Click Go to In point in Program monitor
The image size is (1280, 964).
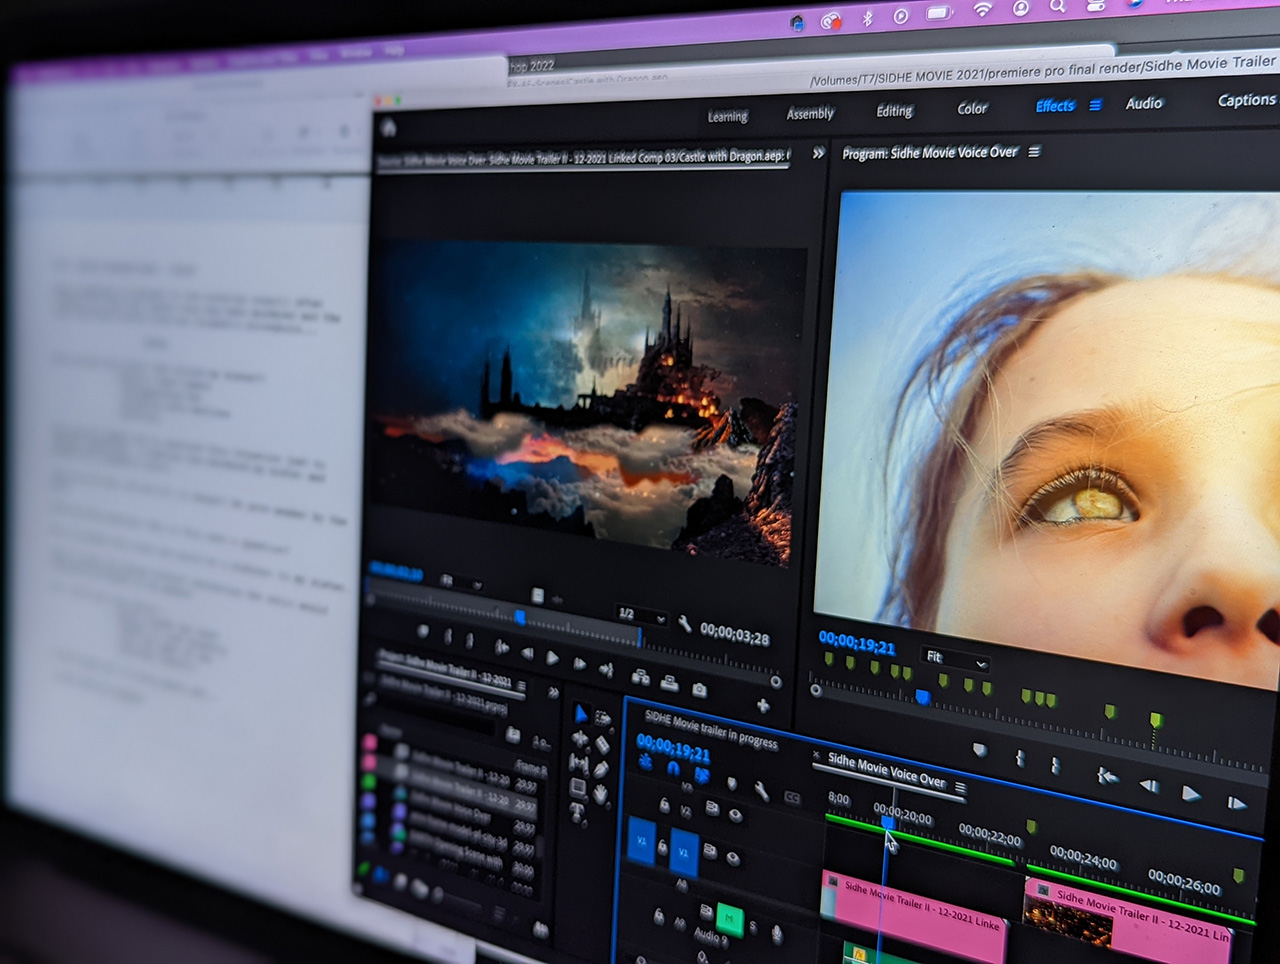1107,775
